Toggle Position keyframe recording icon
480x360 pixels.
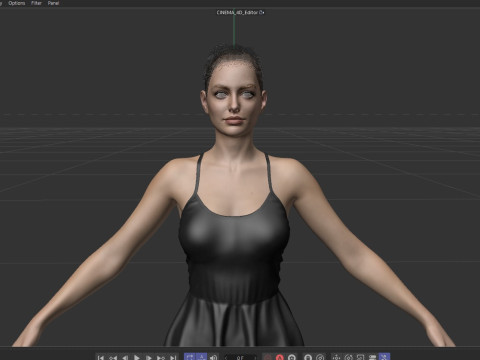[336, 358]
